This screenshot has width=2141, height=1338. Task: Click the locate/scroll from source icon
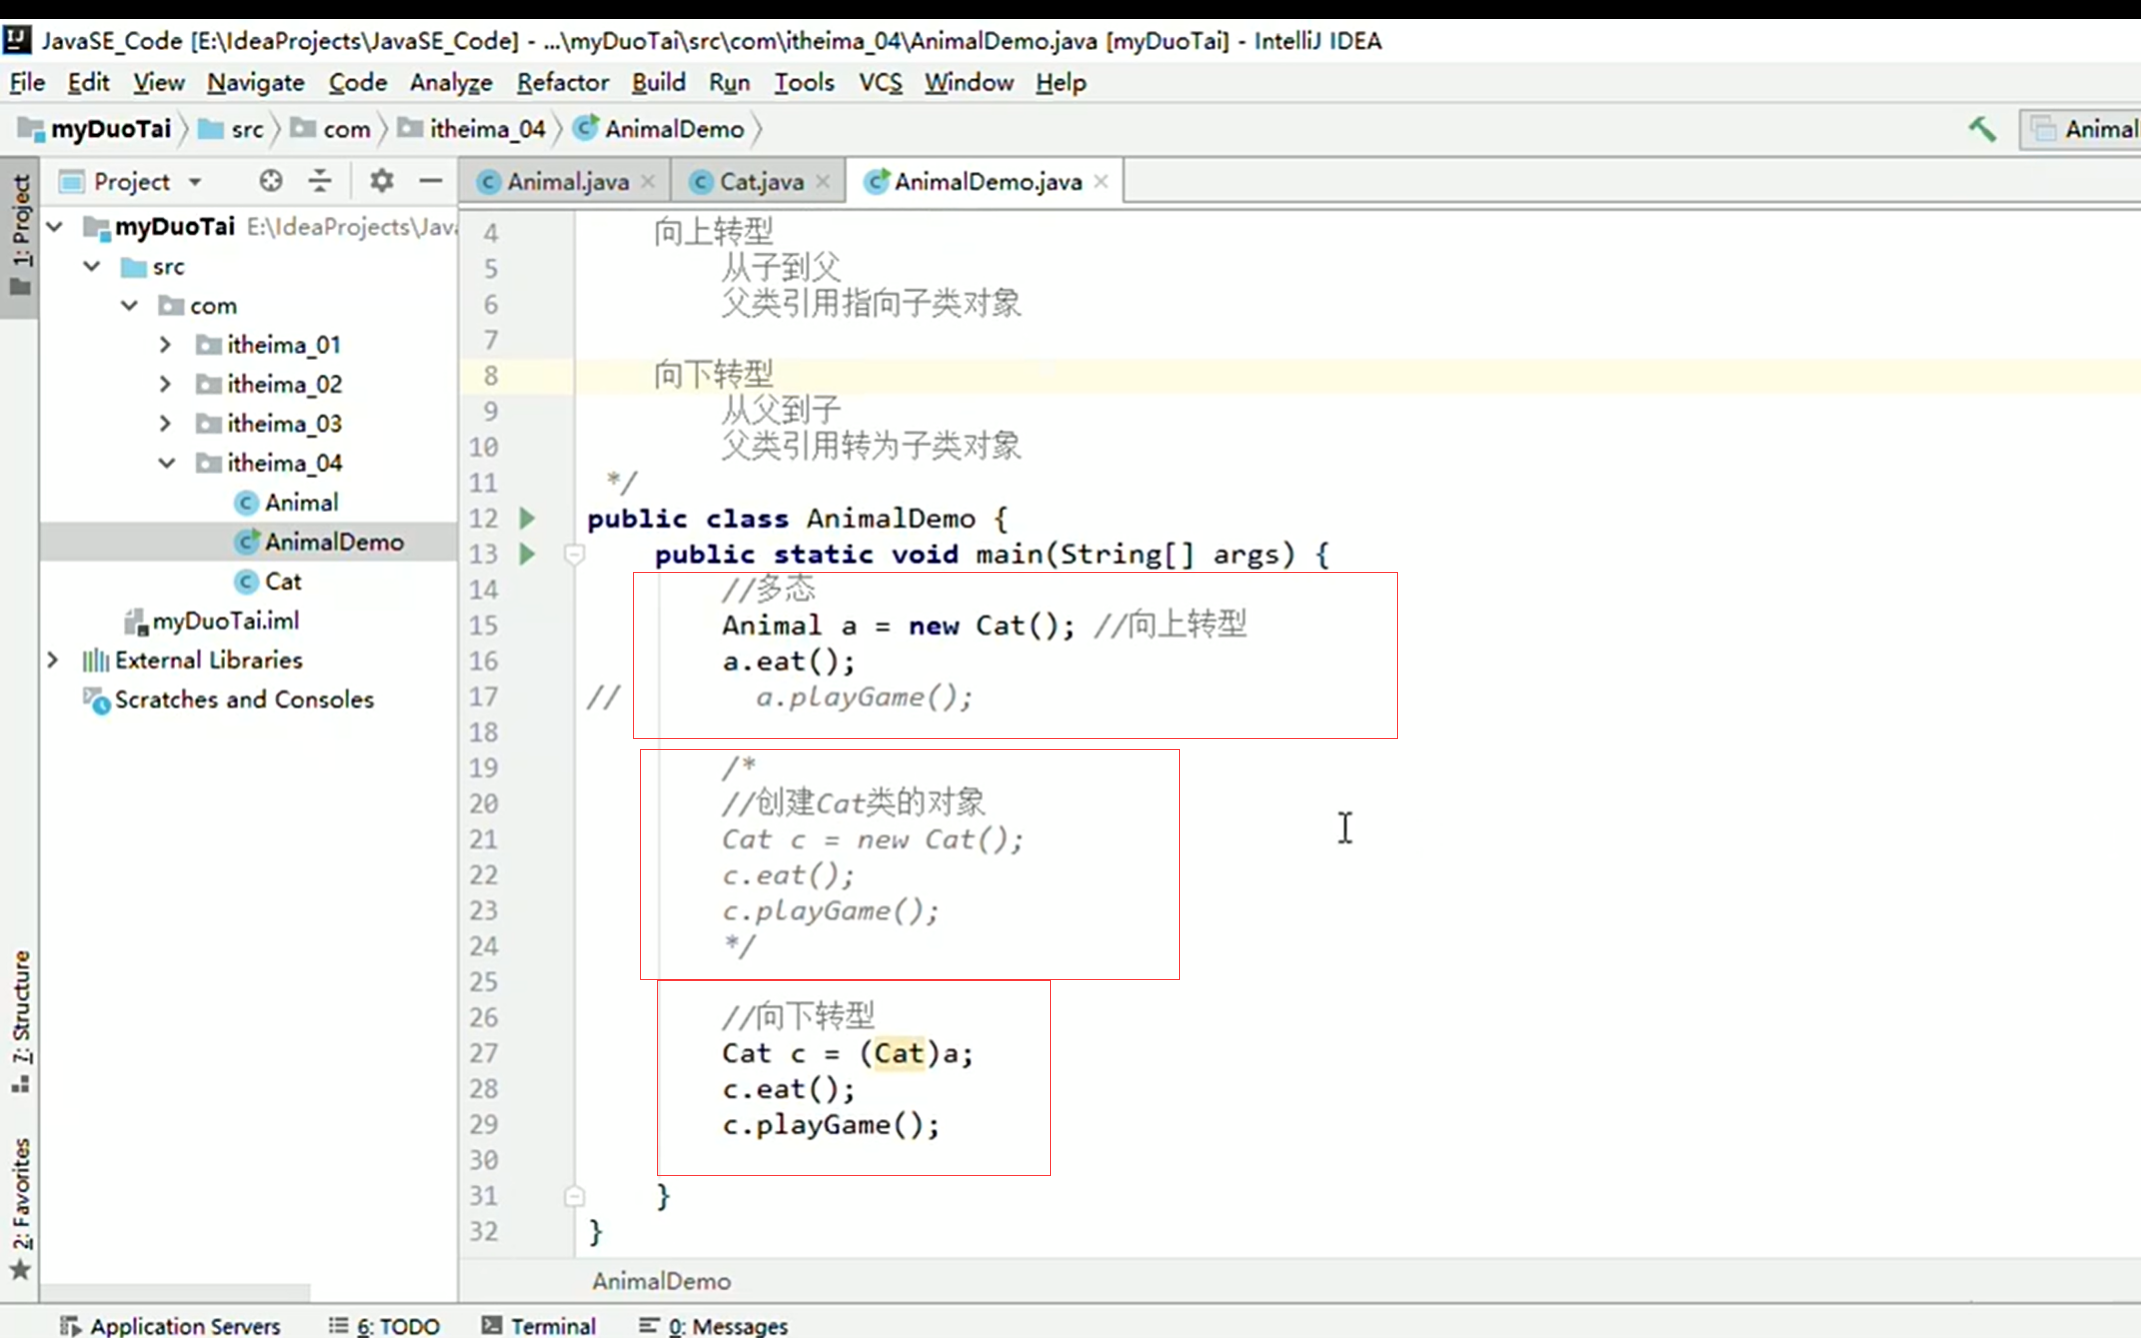(x=270, y=181)
